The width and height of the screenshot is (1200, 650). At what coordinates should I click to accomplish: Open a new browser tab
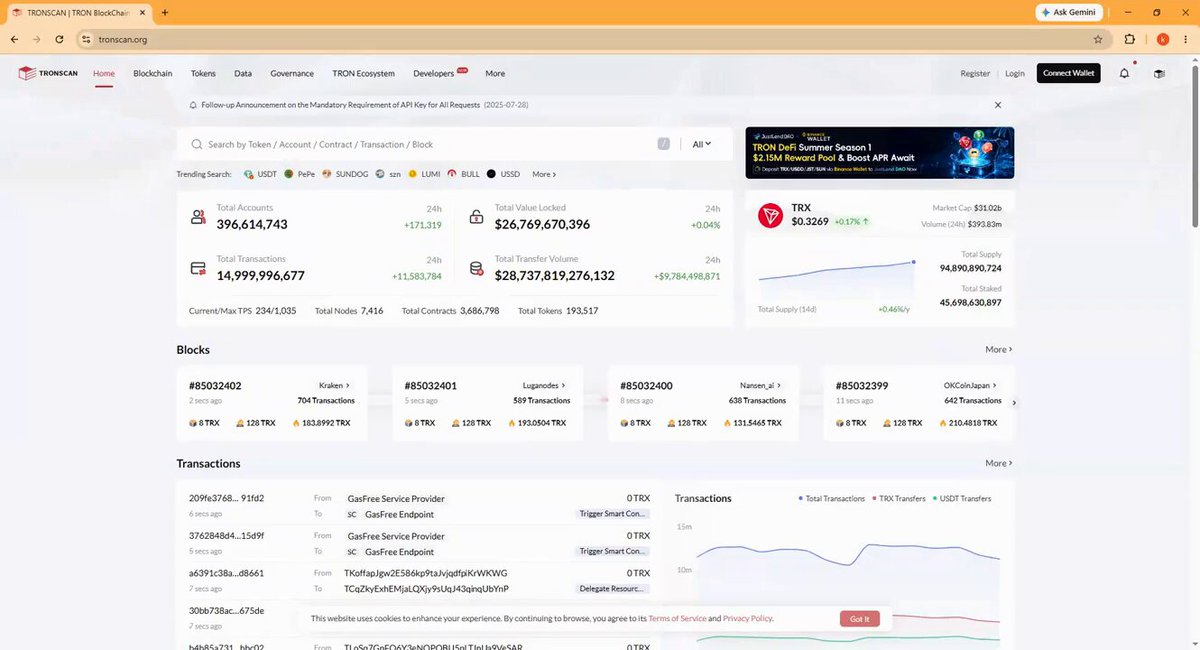coord(165,12)
